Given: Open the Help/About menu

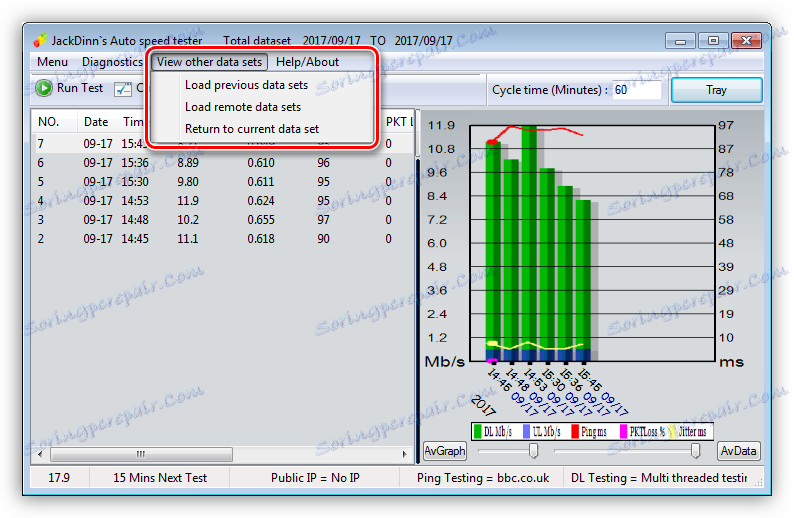Looking at the screenshot, I should pyautogui.click(x=307, y=62).
